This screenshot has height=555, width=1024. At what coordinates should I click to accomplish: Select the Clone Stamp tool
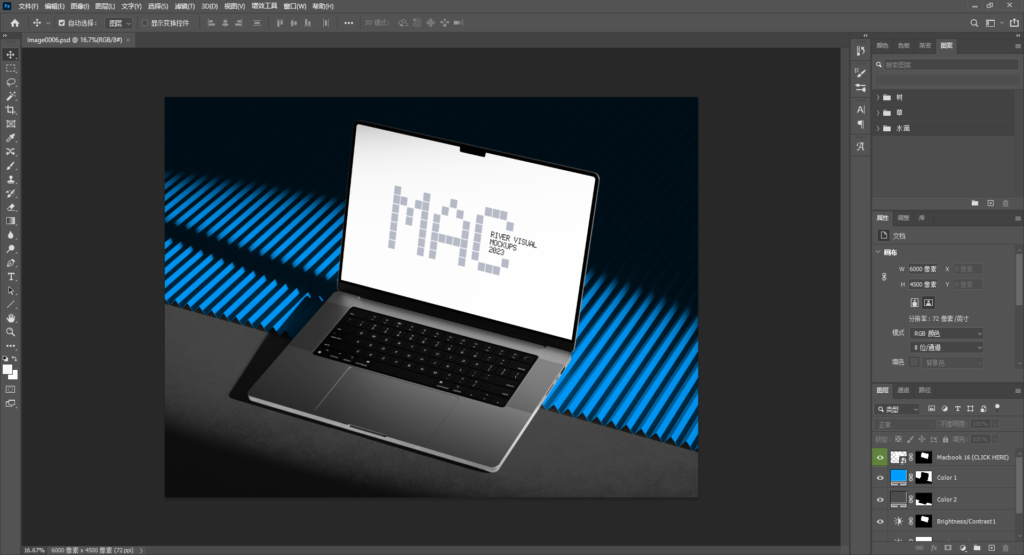[x=10, y=180]
